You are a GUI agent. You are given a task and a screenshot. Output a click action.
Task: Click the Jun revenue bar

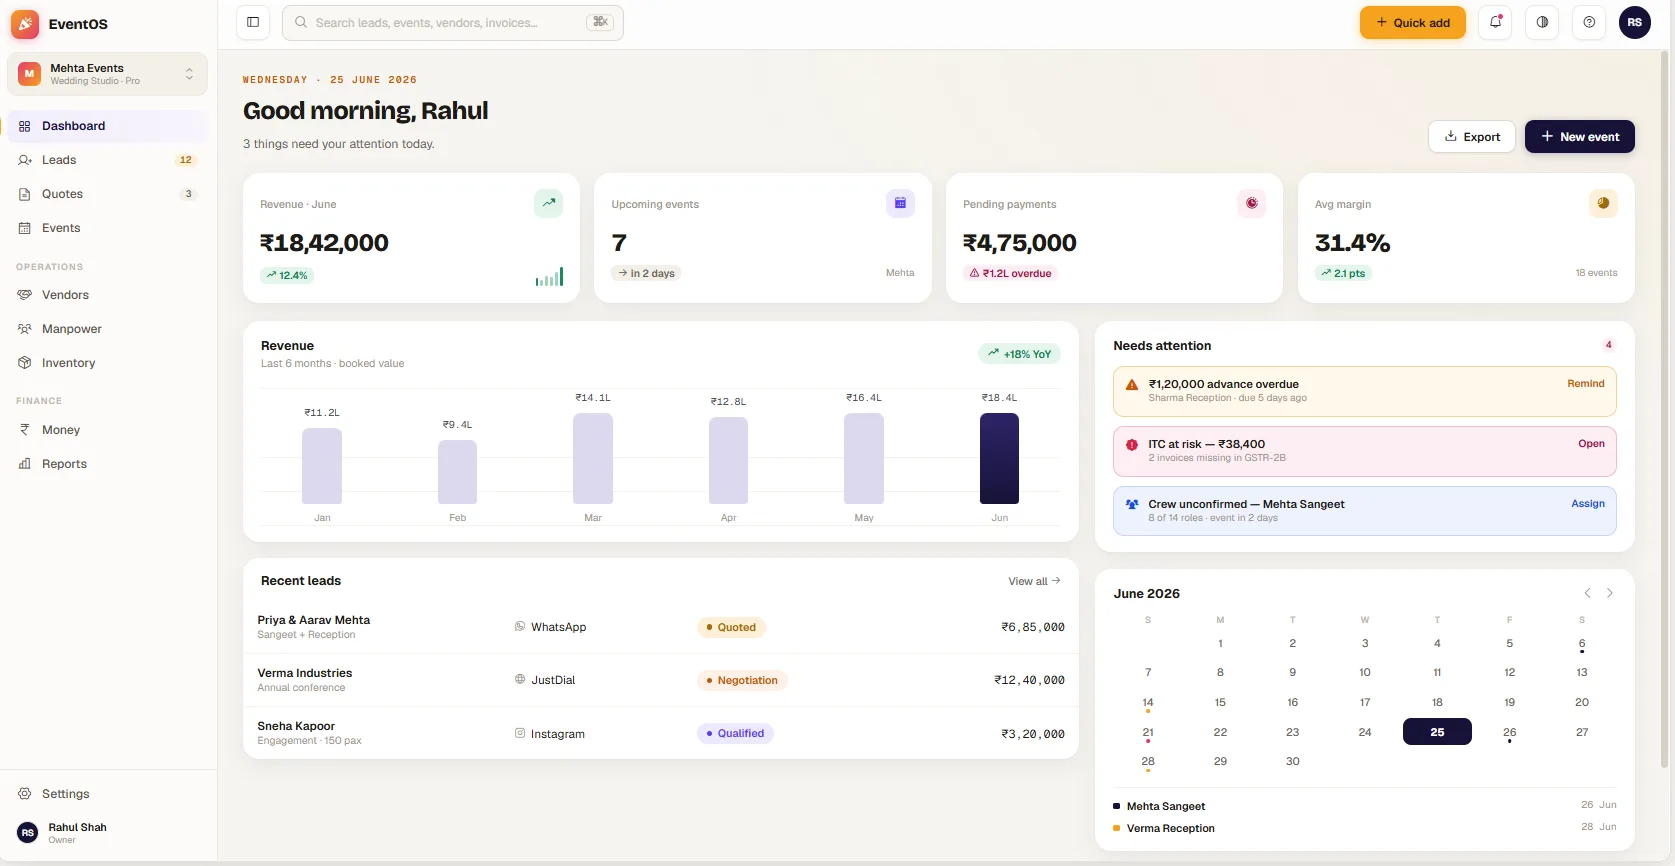pyautogui.click(x=999, y=458)
